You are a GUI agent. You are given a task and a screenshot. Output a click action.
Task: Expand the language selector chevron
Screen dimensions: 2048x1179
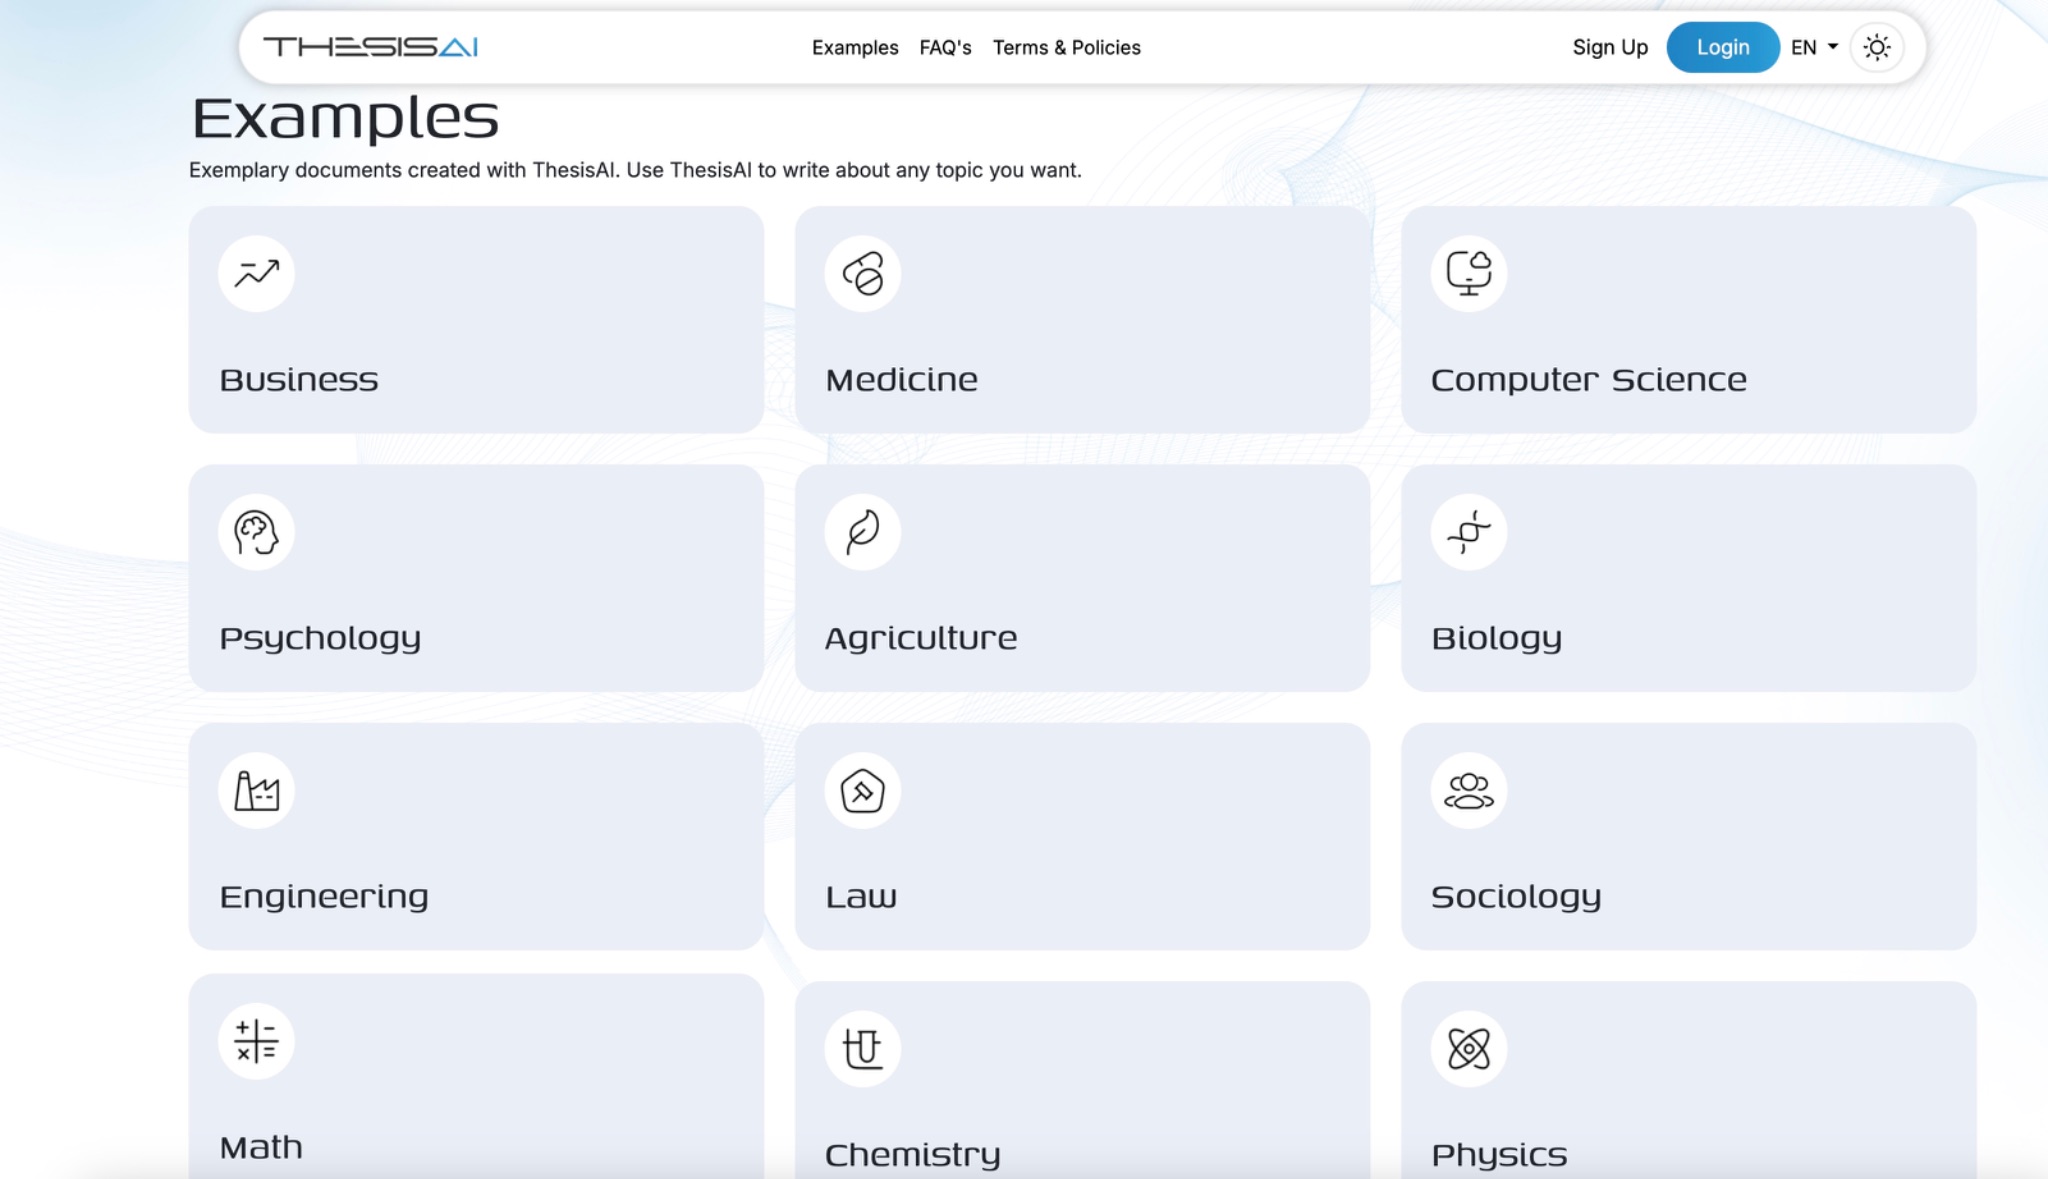[x=1832, y=47]
